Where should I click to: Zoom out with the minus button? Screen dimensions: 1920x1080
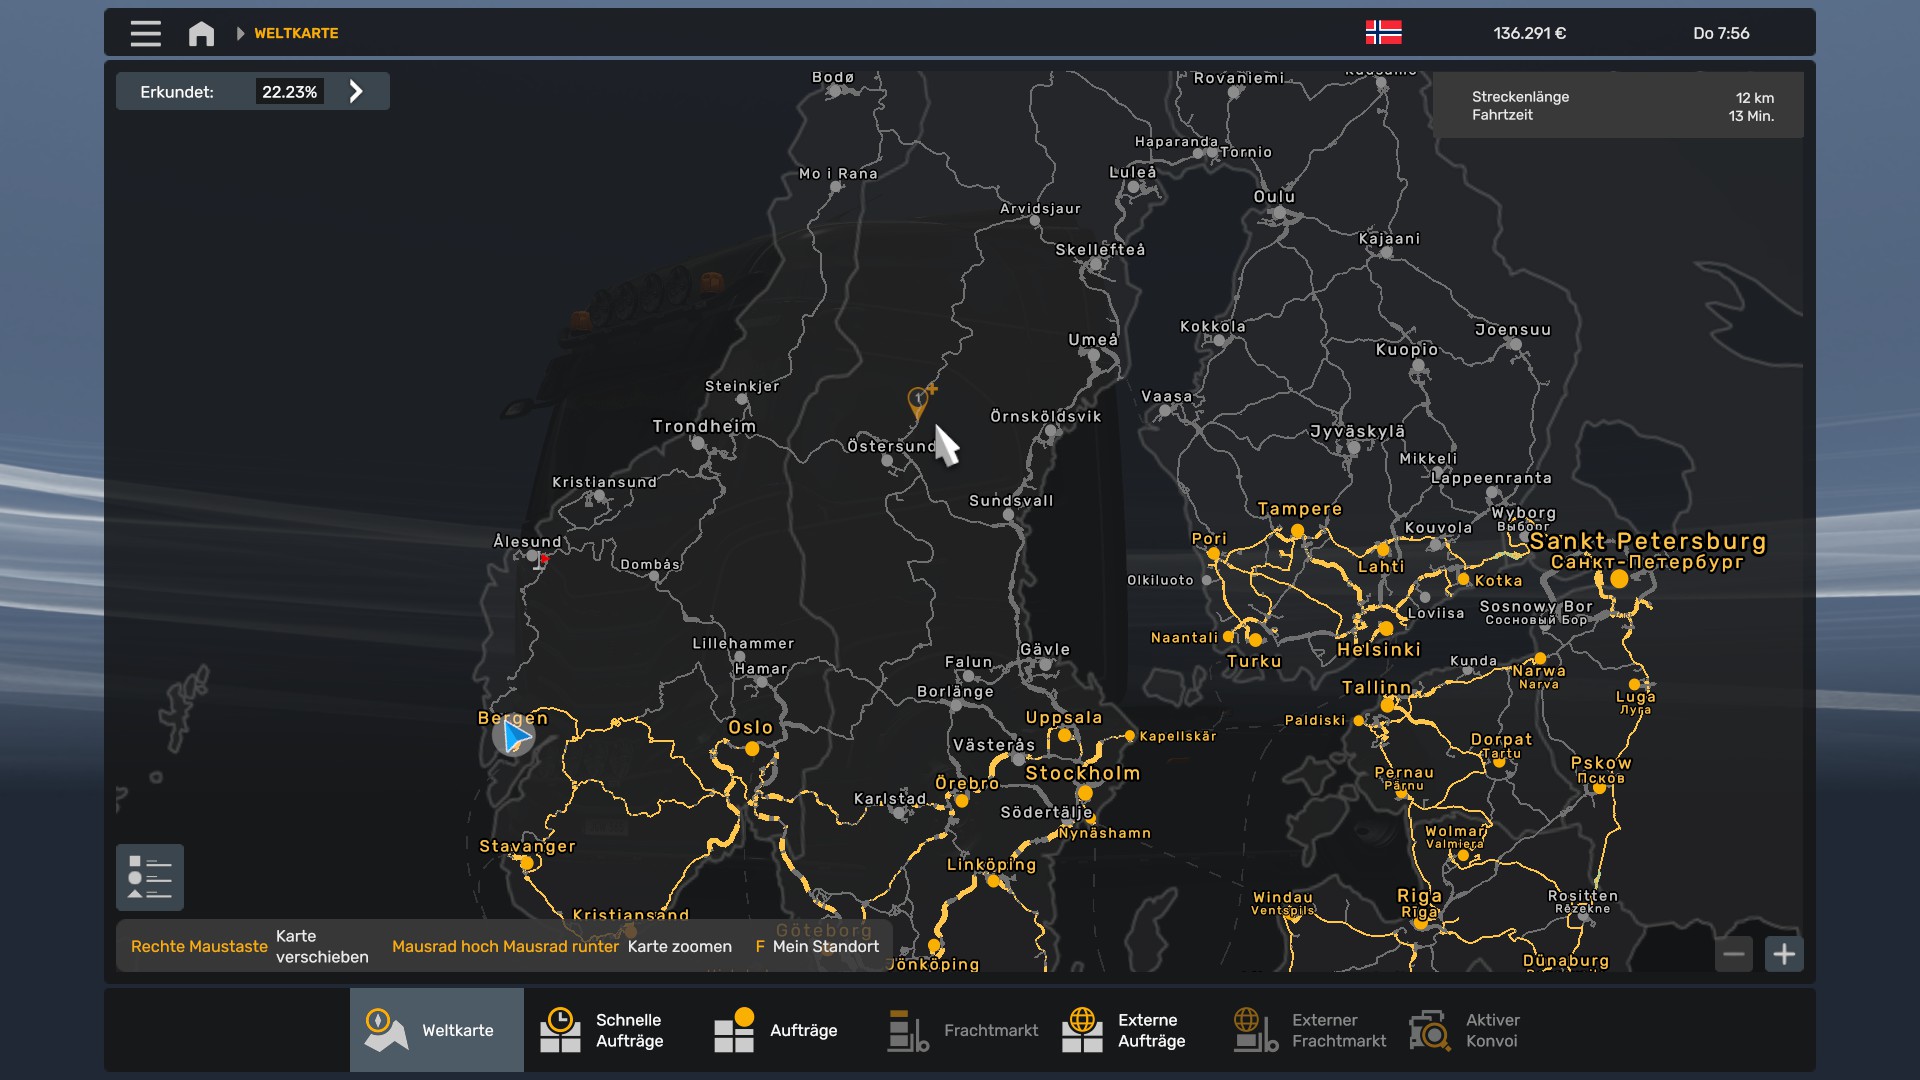tap(1734, 954)
